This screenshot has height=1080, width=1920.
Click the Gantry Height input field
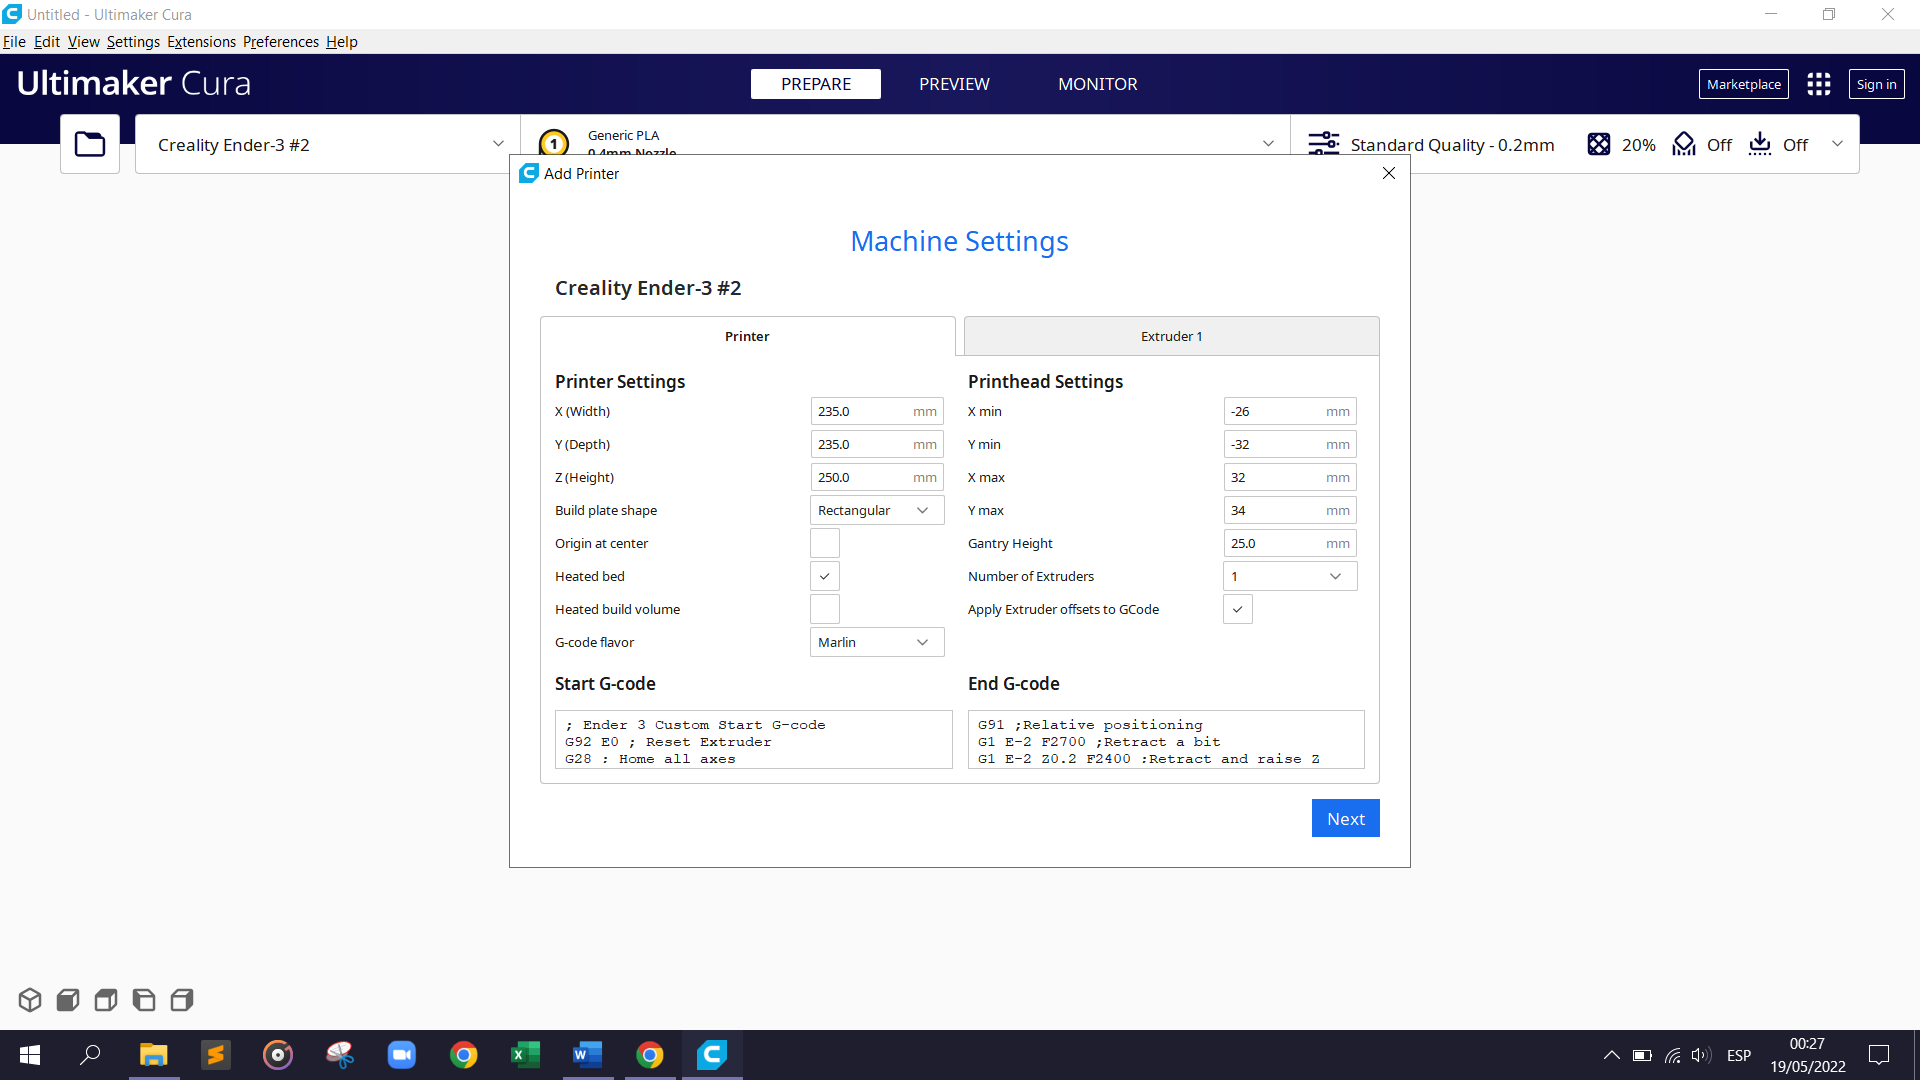click(1290, 543)
